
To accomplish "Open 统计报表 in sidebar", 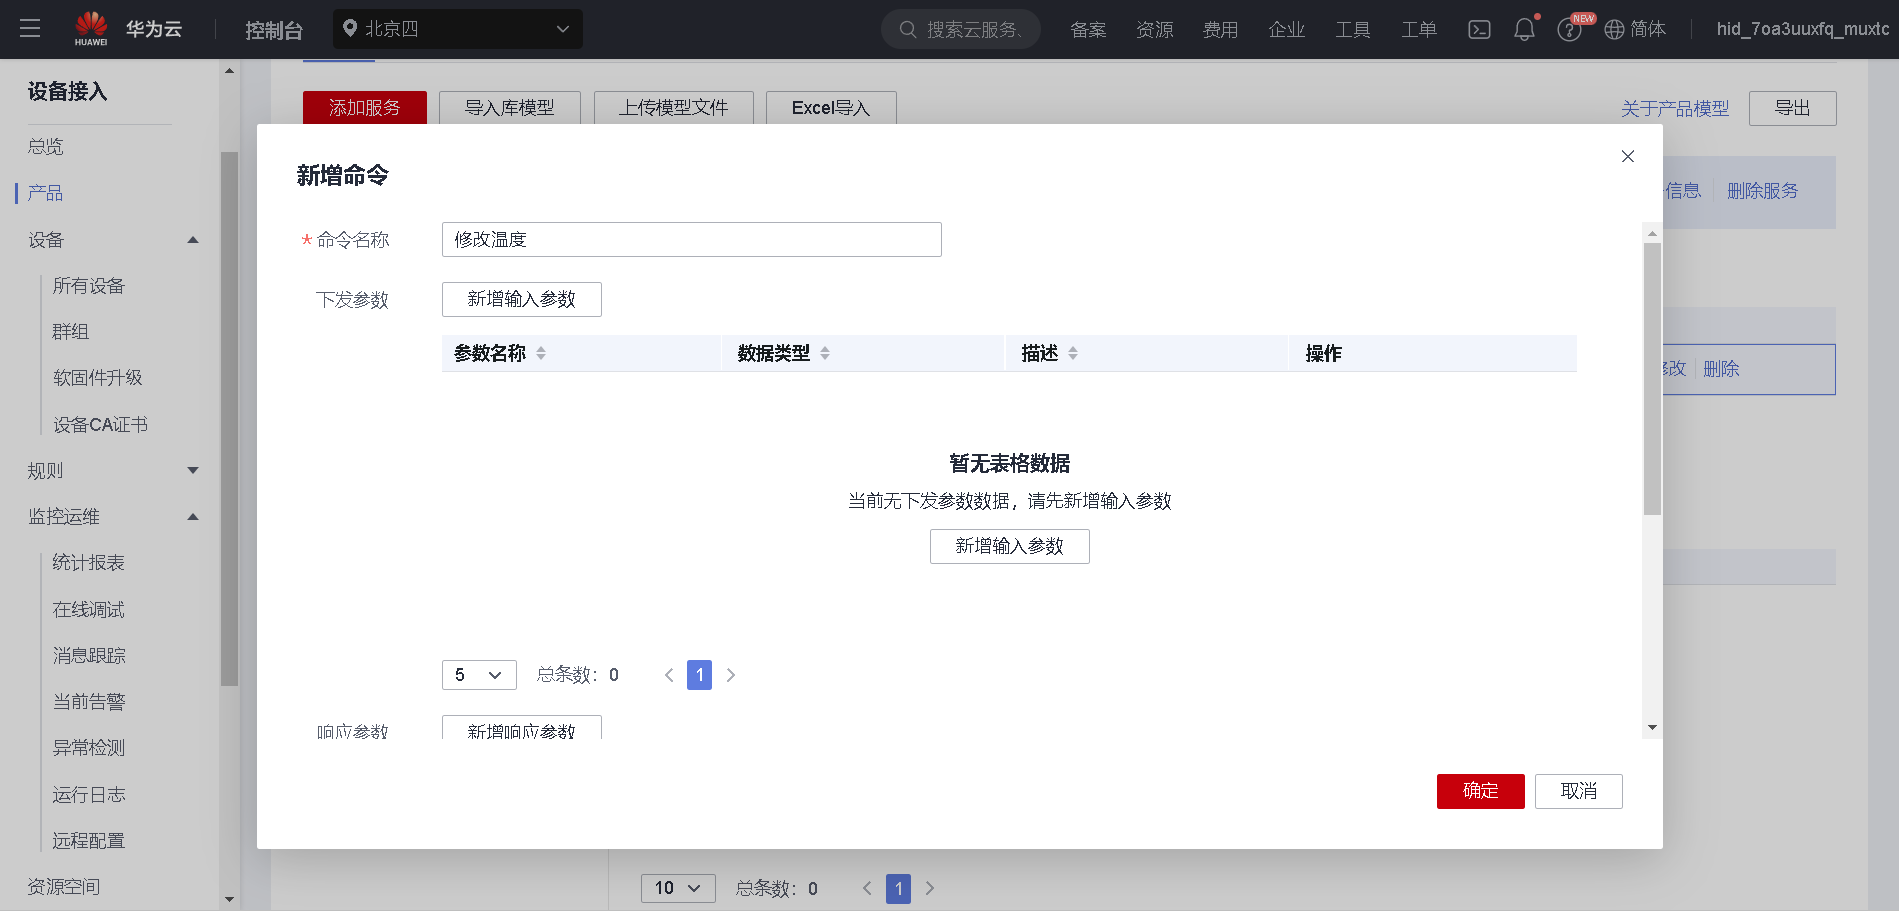I will [x=89, y=563].
